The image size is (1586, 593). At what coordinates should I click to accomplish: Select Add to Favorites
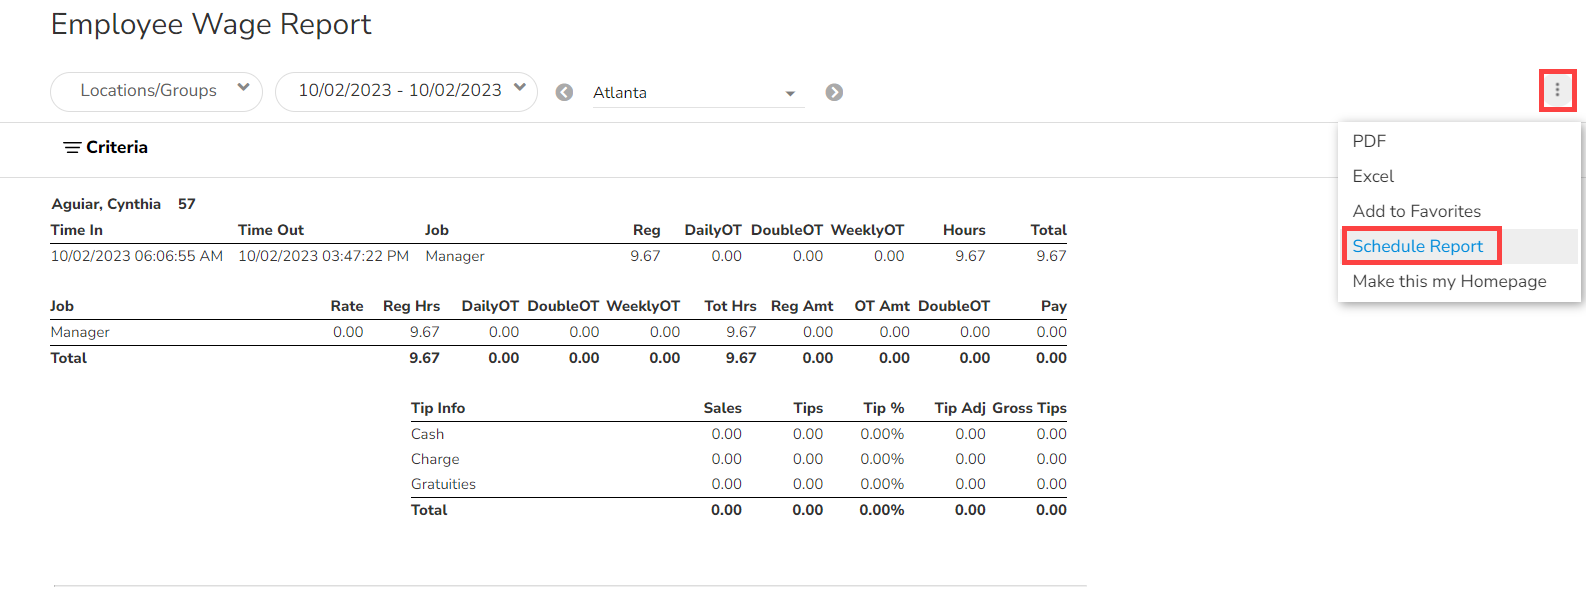(1416, 211)
